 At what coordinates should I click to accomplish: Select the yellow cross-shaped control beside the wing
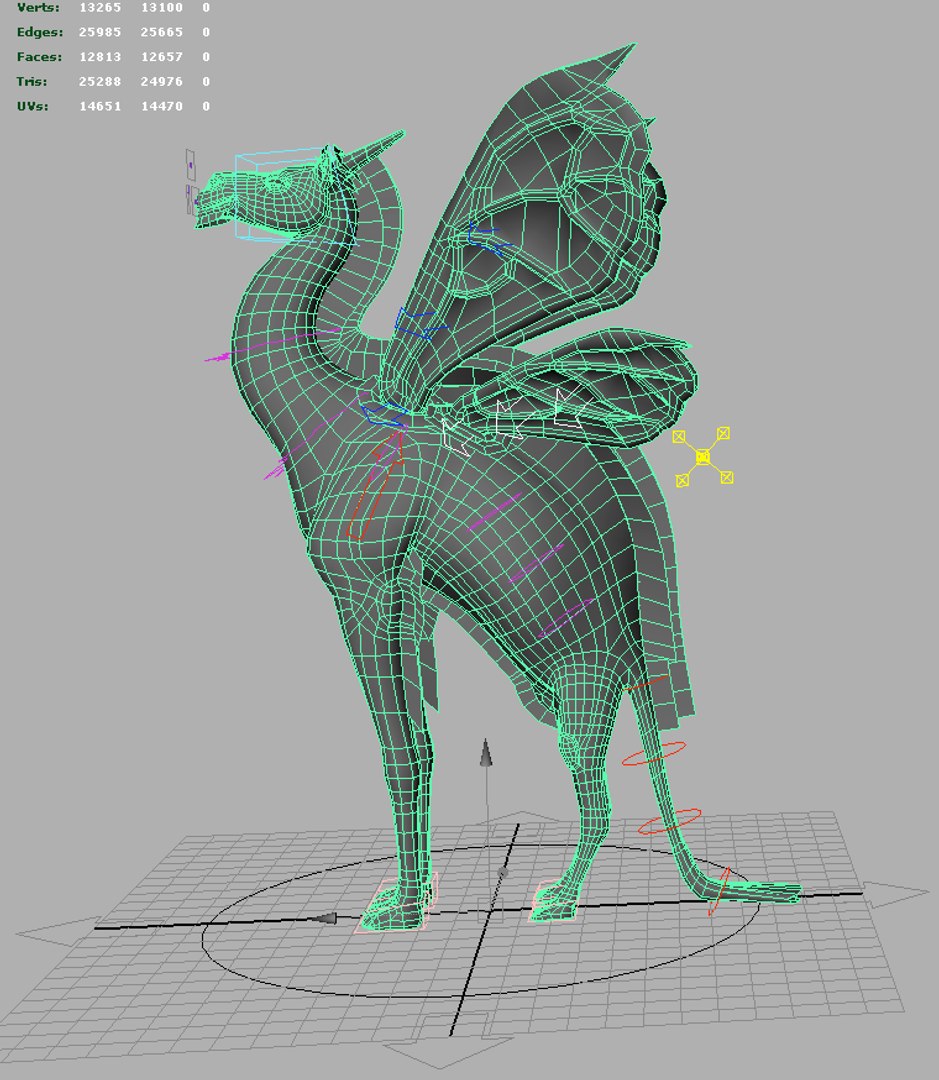(703, 456)
